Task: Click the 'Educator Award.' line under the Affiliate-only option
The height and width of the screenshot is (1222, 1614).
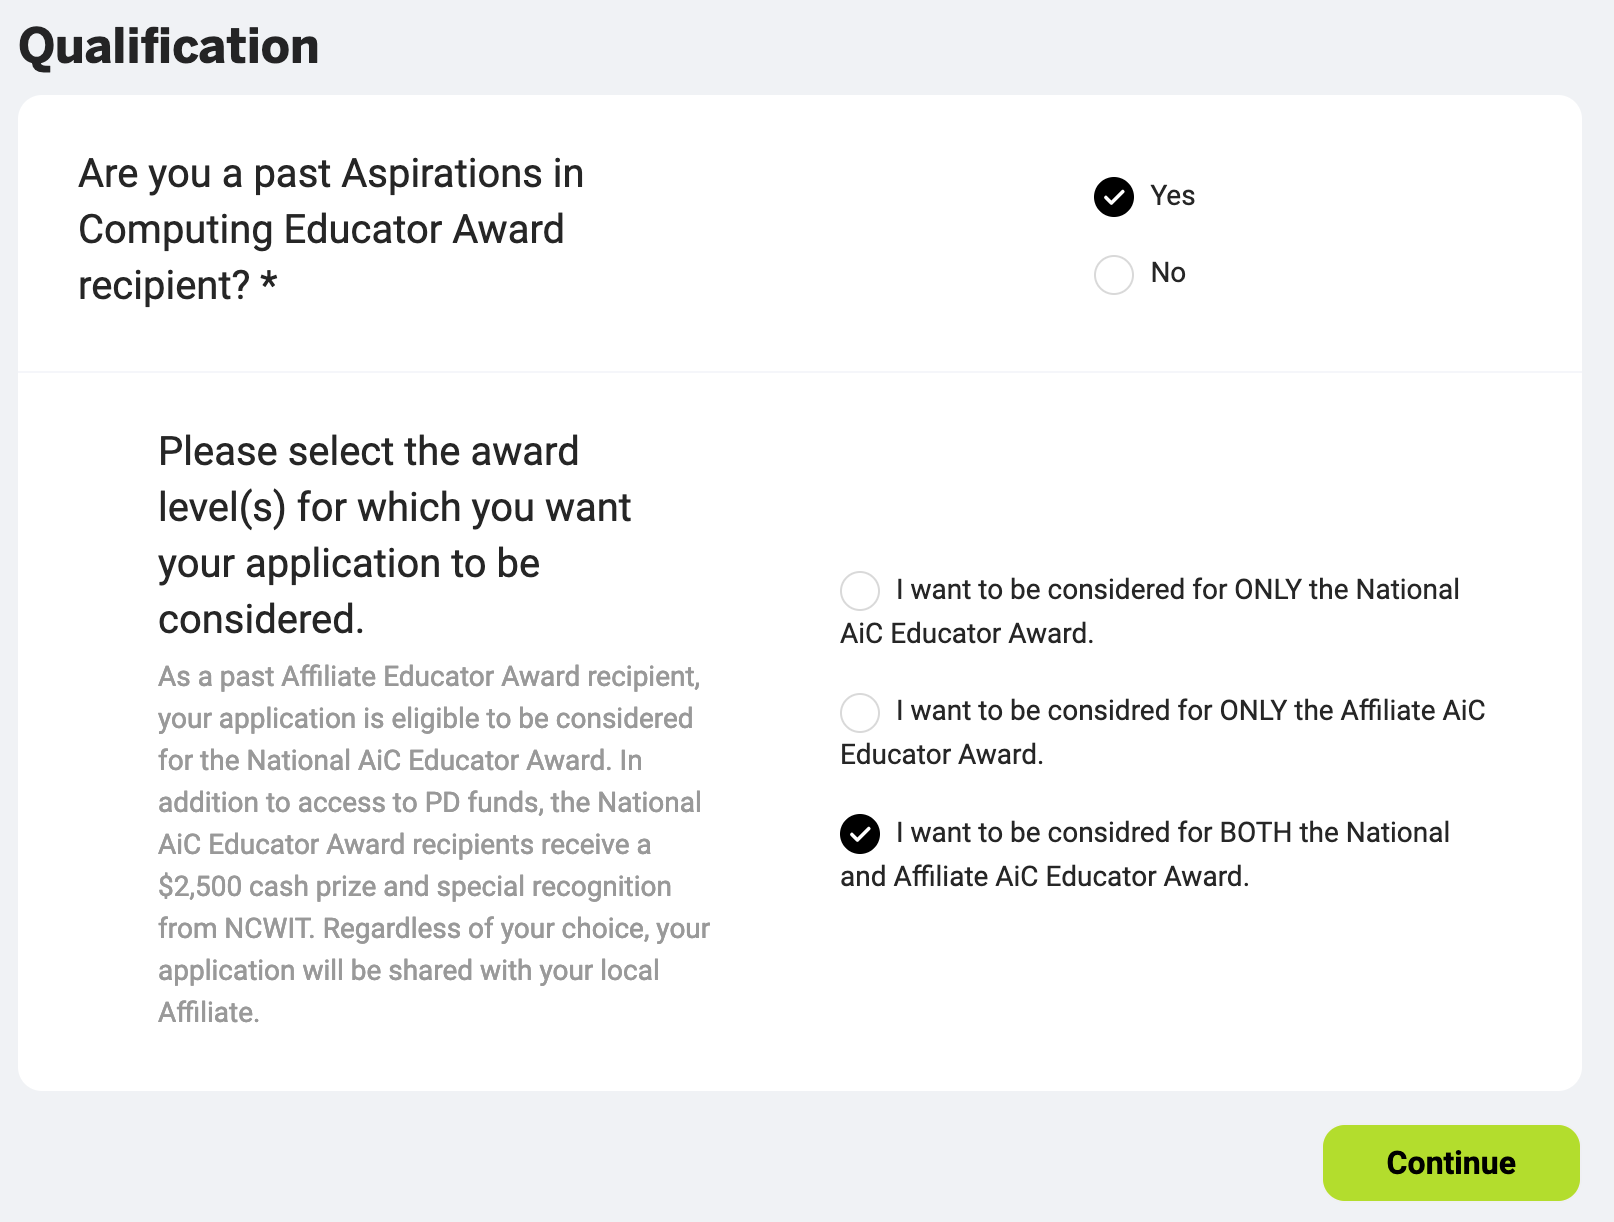Action: point(942,754)
